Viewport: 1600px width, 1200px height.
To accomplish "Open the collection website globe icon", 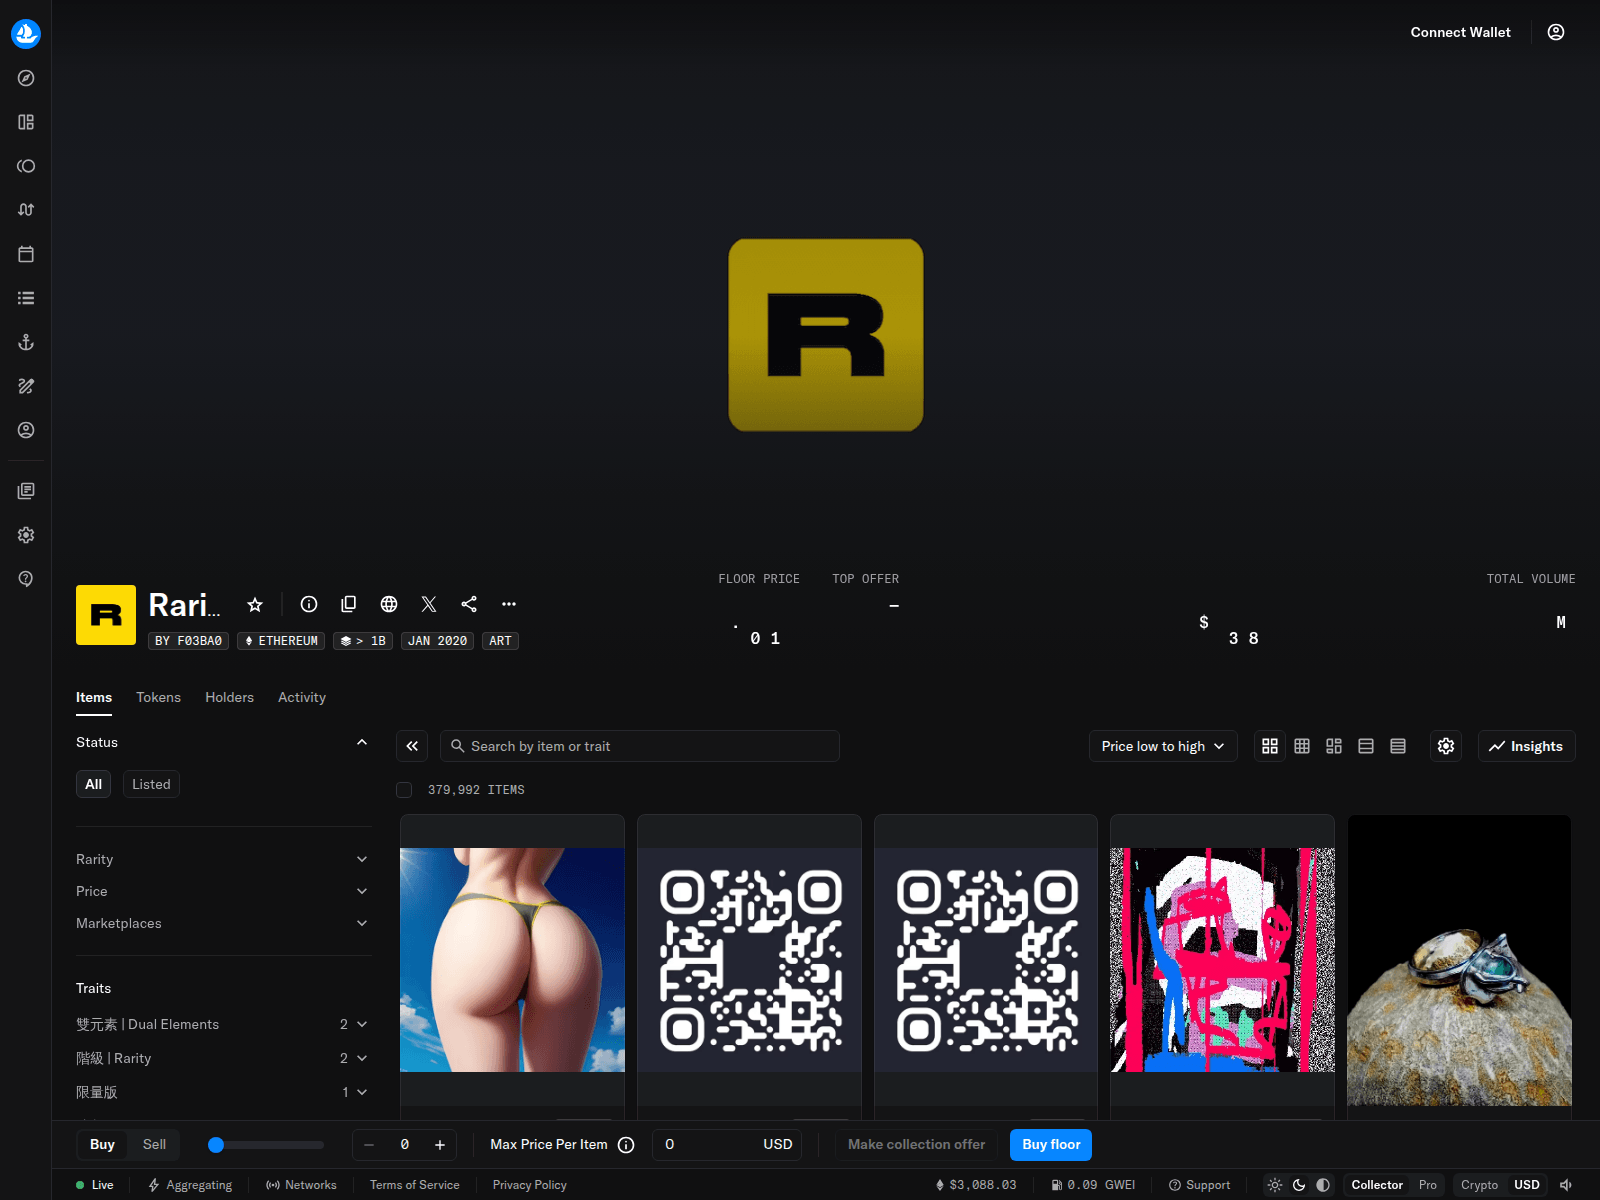I will 389,604.
